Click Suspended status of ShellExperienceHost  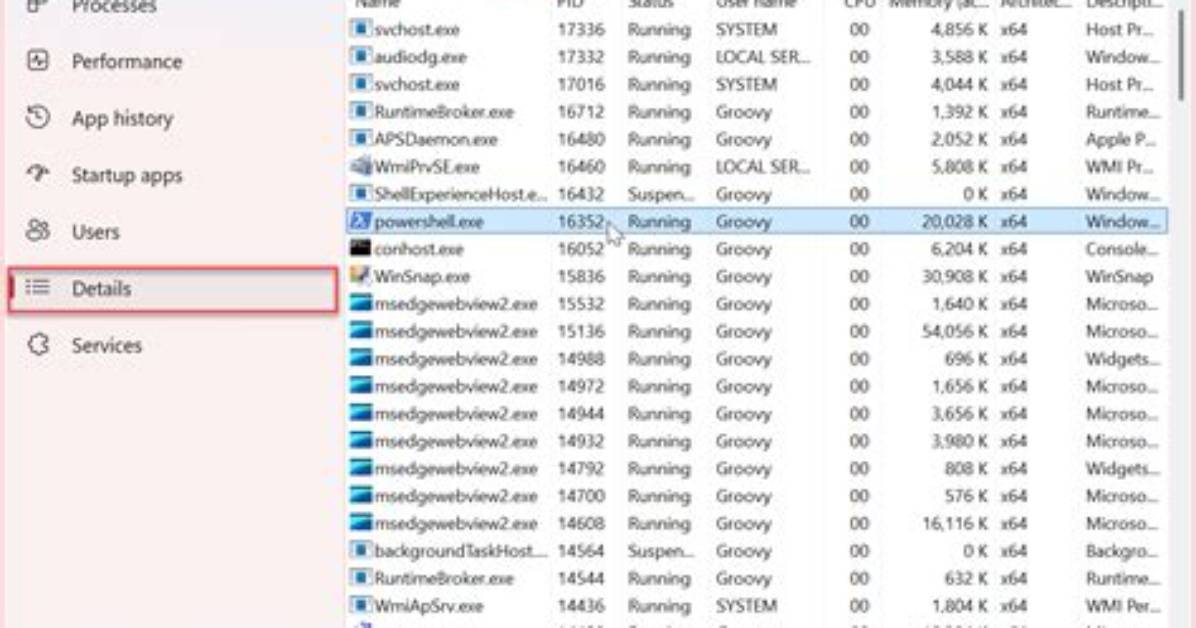661,195
